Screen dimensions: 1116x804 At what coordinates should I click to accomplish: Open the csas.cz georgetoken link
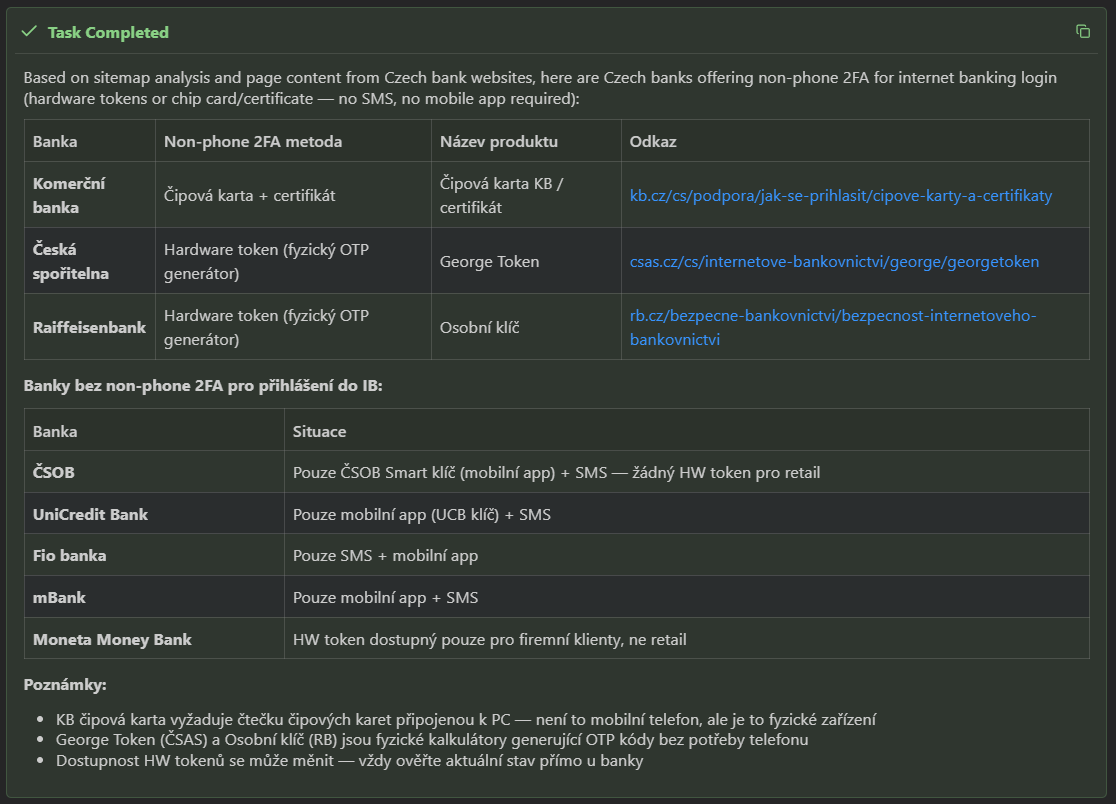(x=834, y=262)
